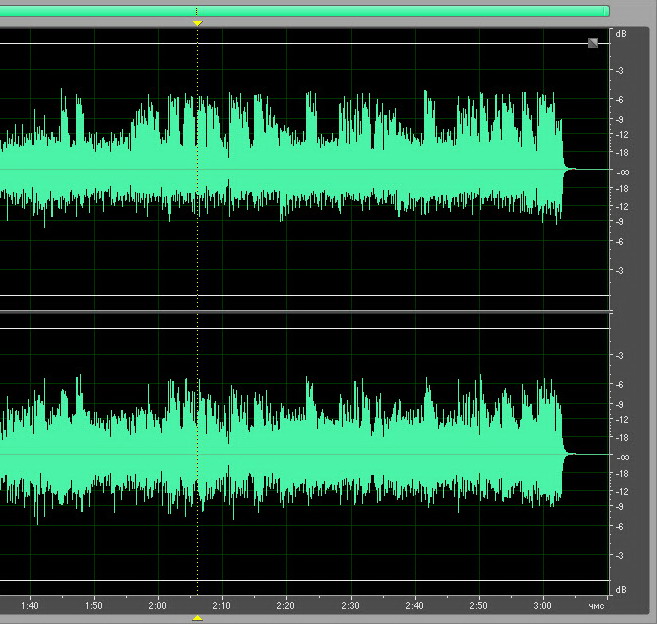657x624 pixels.
Task: Click the чмс time format label on ruler
Action: coord(597,605)
